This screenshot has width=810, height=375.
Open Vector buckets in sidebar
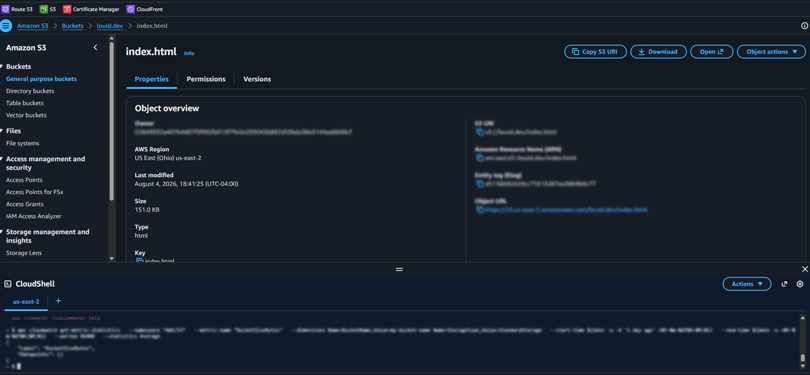(x=26, y=115)
